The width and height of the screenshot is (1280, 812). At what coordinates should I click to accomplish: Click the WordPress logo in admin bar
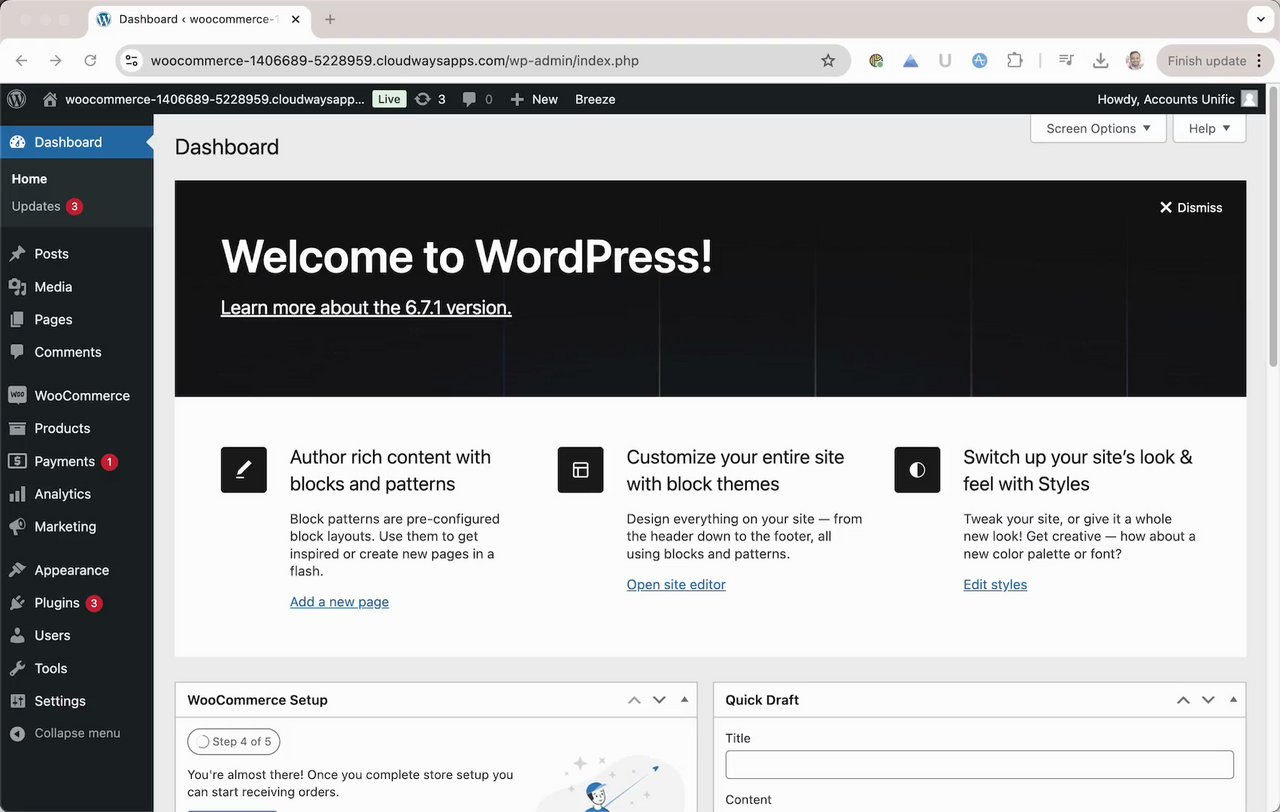coord(16,99)
